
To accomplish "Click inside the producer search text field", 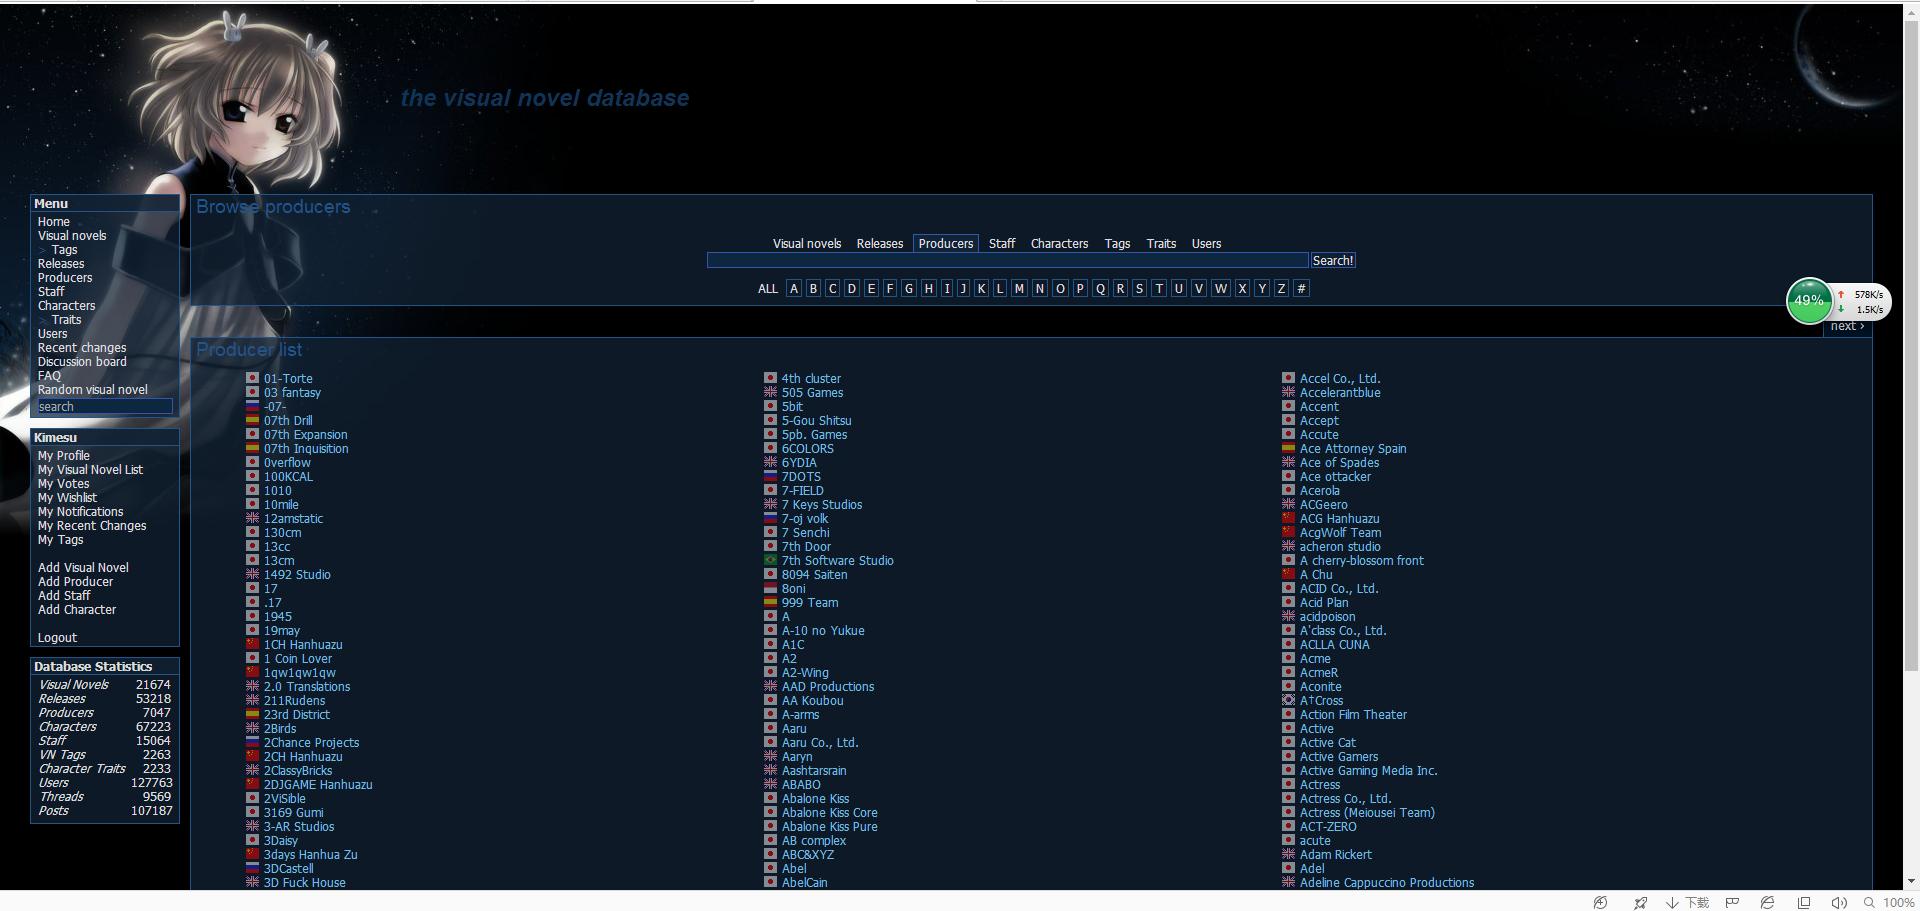I will [1007, 260].
